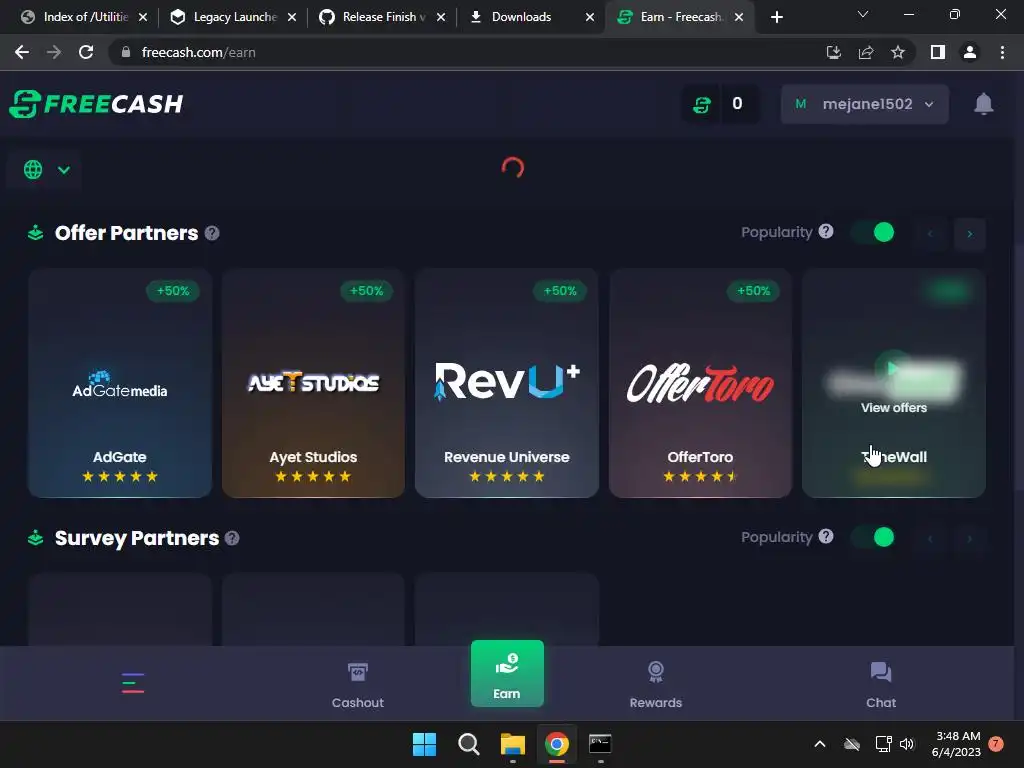Show previous Offer Partners with left arrow
Viewport: 1024px width, 768px height.
click(930, 234)
